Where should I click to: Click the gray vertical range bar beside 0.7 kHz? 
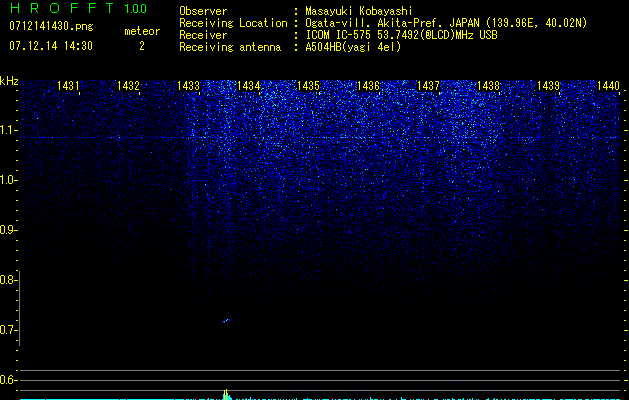pos(20,308)
